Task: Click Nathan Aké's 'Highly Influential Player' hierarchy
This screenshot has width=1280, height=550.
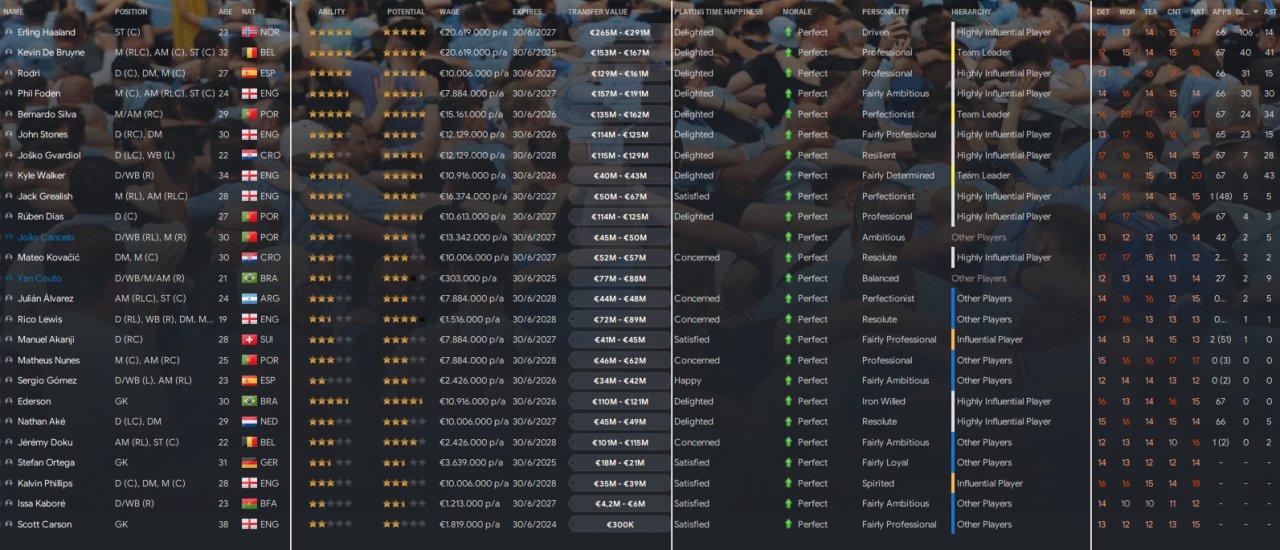Action: click(x=1004, y=421)
